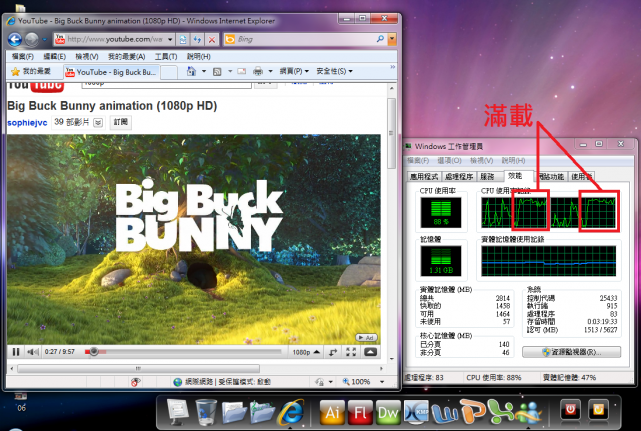Image resolution: width=641 pixels, height=431 pixels.
Task: Launch Adobe Flash from the dock
Action: pos(360,413)
